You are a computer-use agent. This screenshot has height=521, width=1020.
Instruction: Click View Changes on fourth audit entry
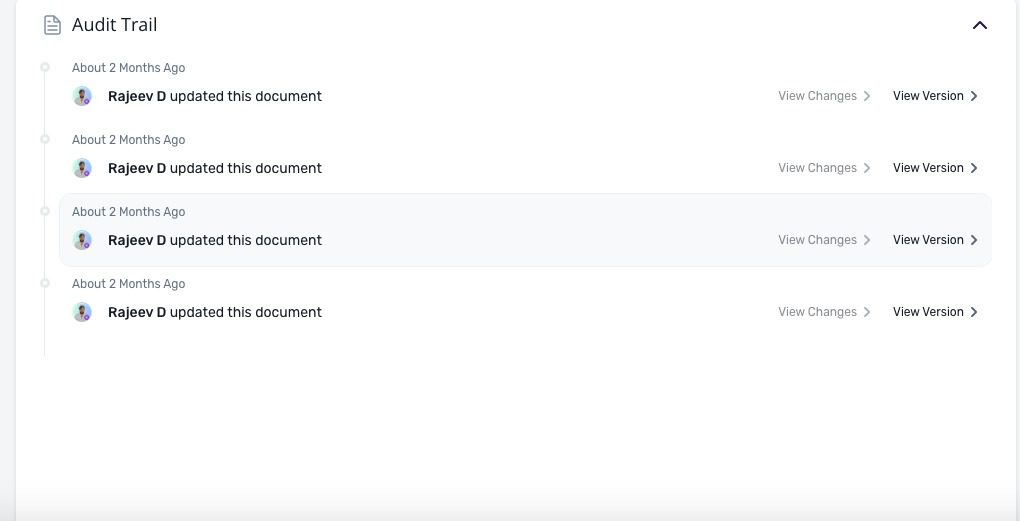824,312
